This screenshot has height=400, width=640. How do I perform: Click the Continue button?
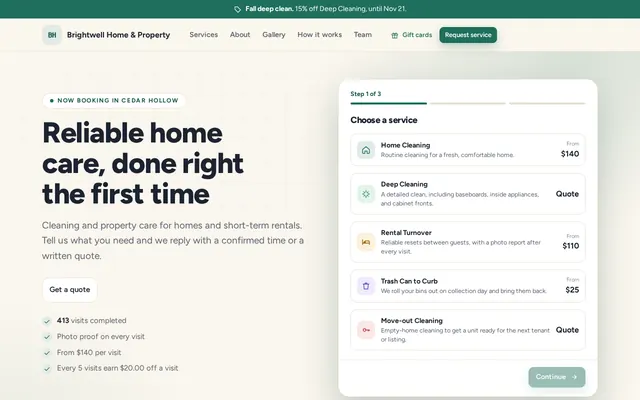tap(556, 377)
